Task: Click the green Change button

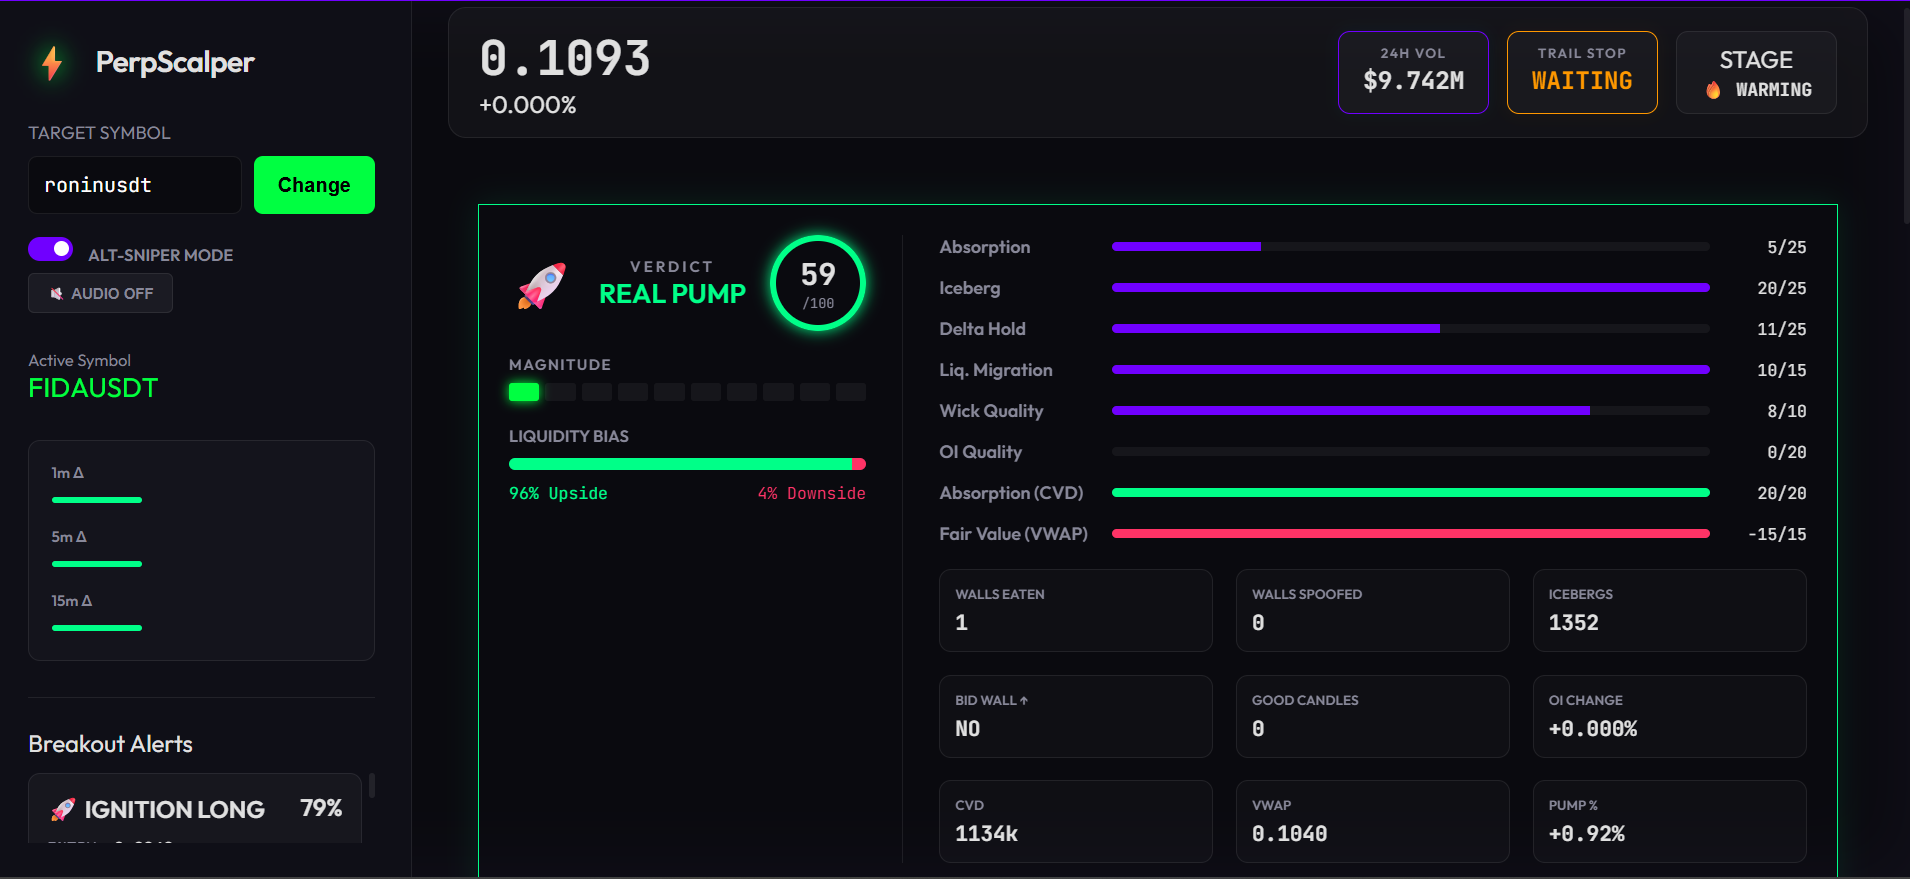Action: click(314, 185)
